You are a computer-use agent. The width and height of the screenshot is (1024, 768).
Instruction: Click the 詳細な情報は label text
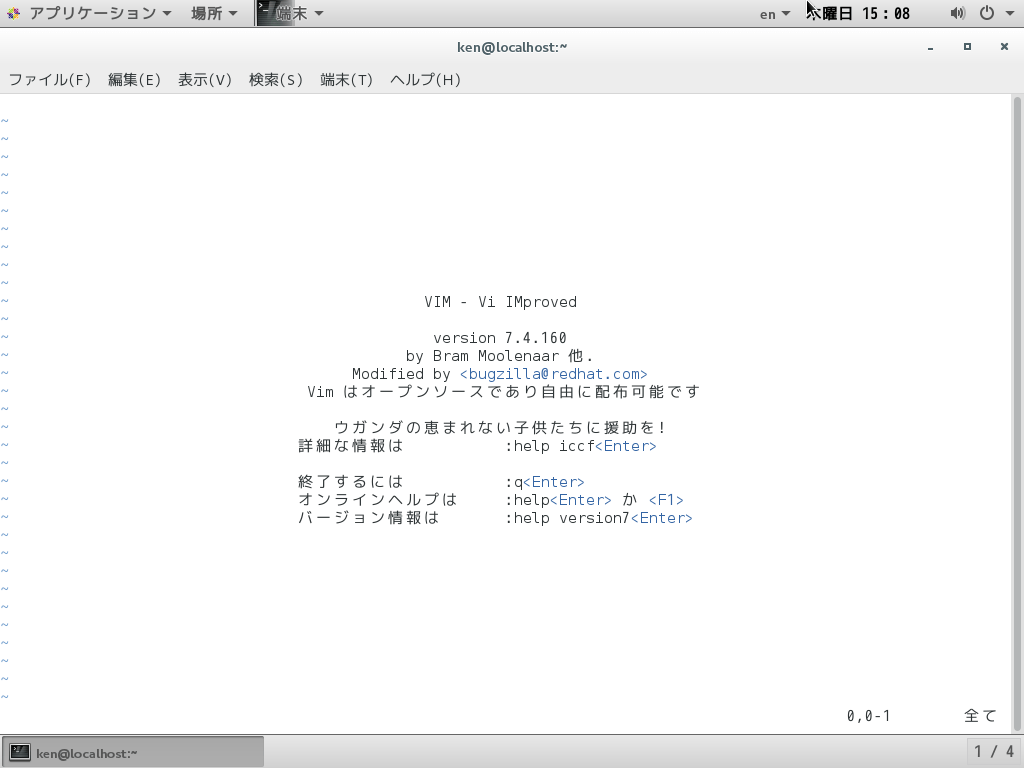tap(351, 446)
